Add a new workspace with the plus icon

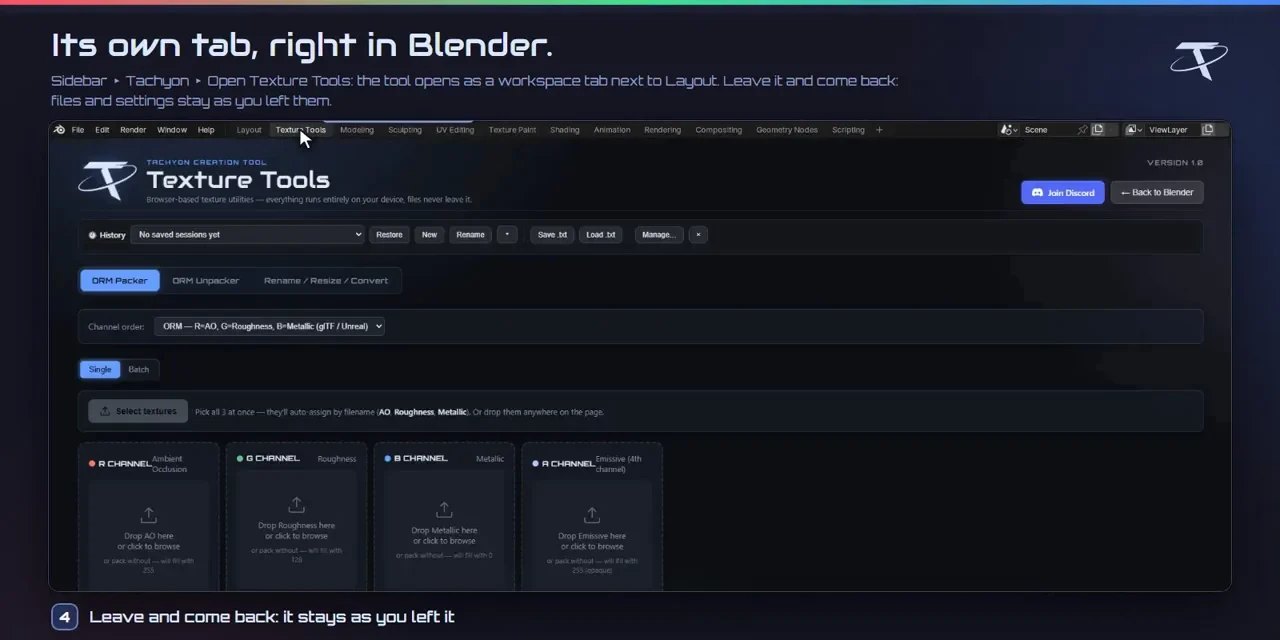(x=879, y=130)
